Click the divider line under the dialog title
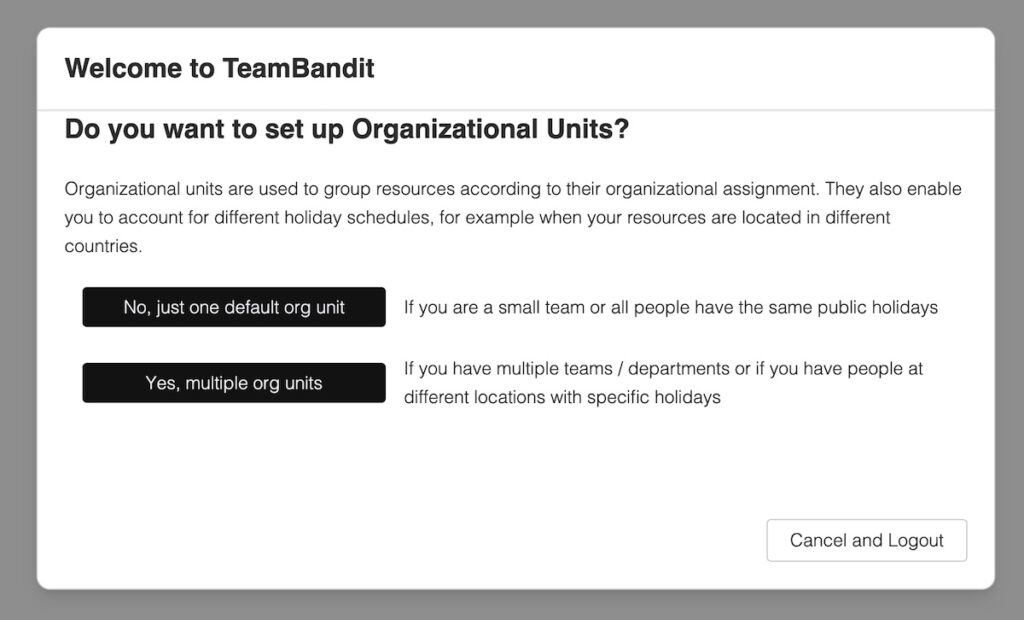The height and width of the screenshot is (620, 1024). [x=516, y=109]
